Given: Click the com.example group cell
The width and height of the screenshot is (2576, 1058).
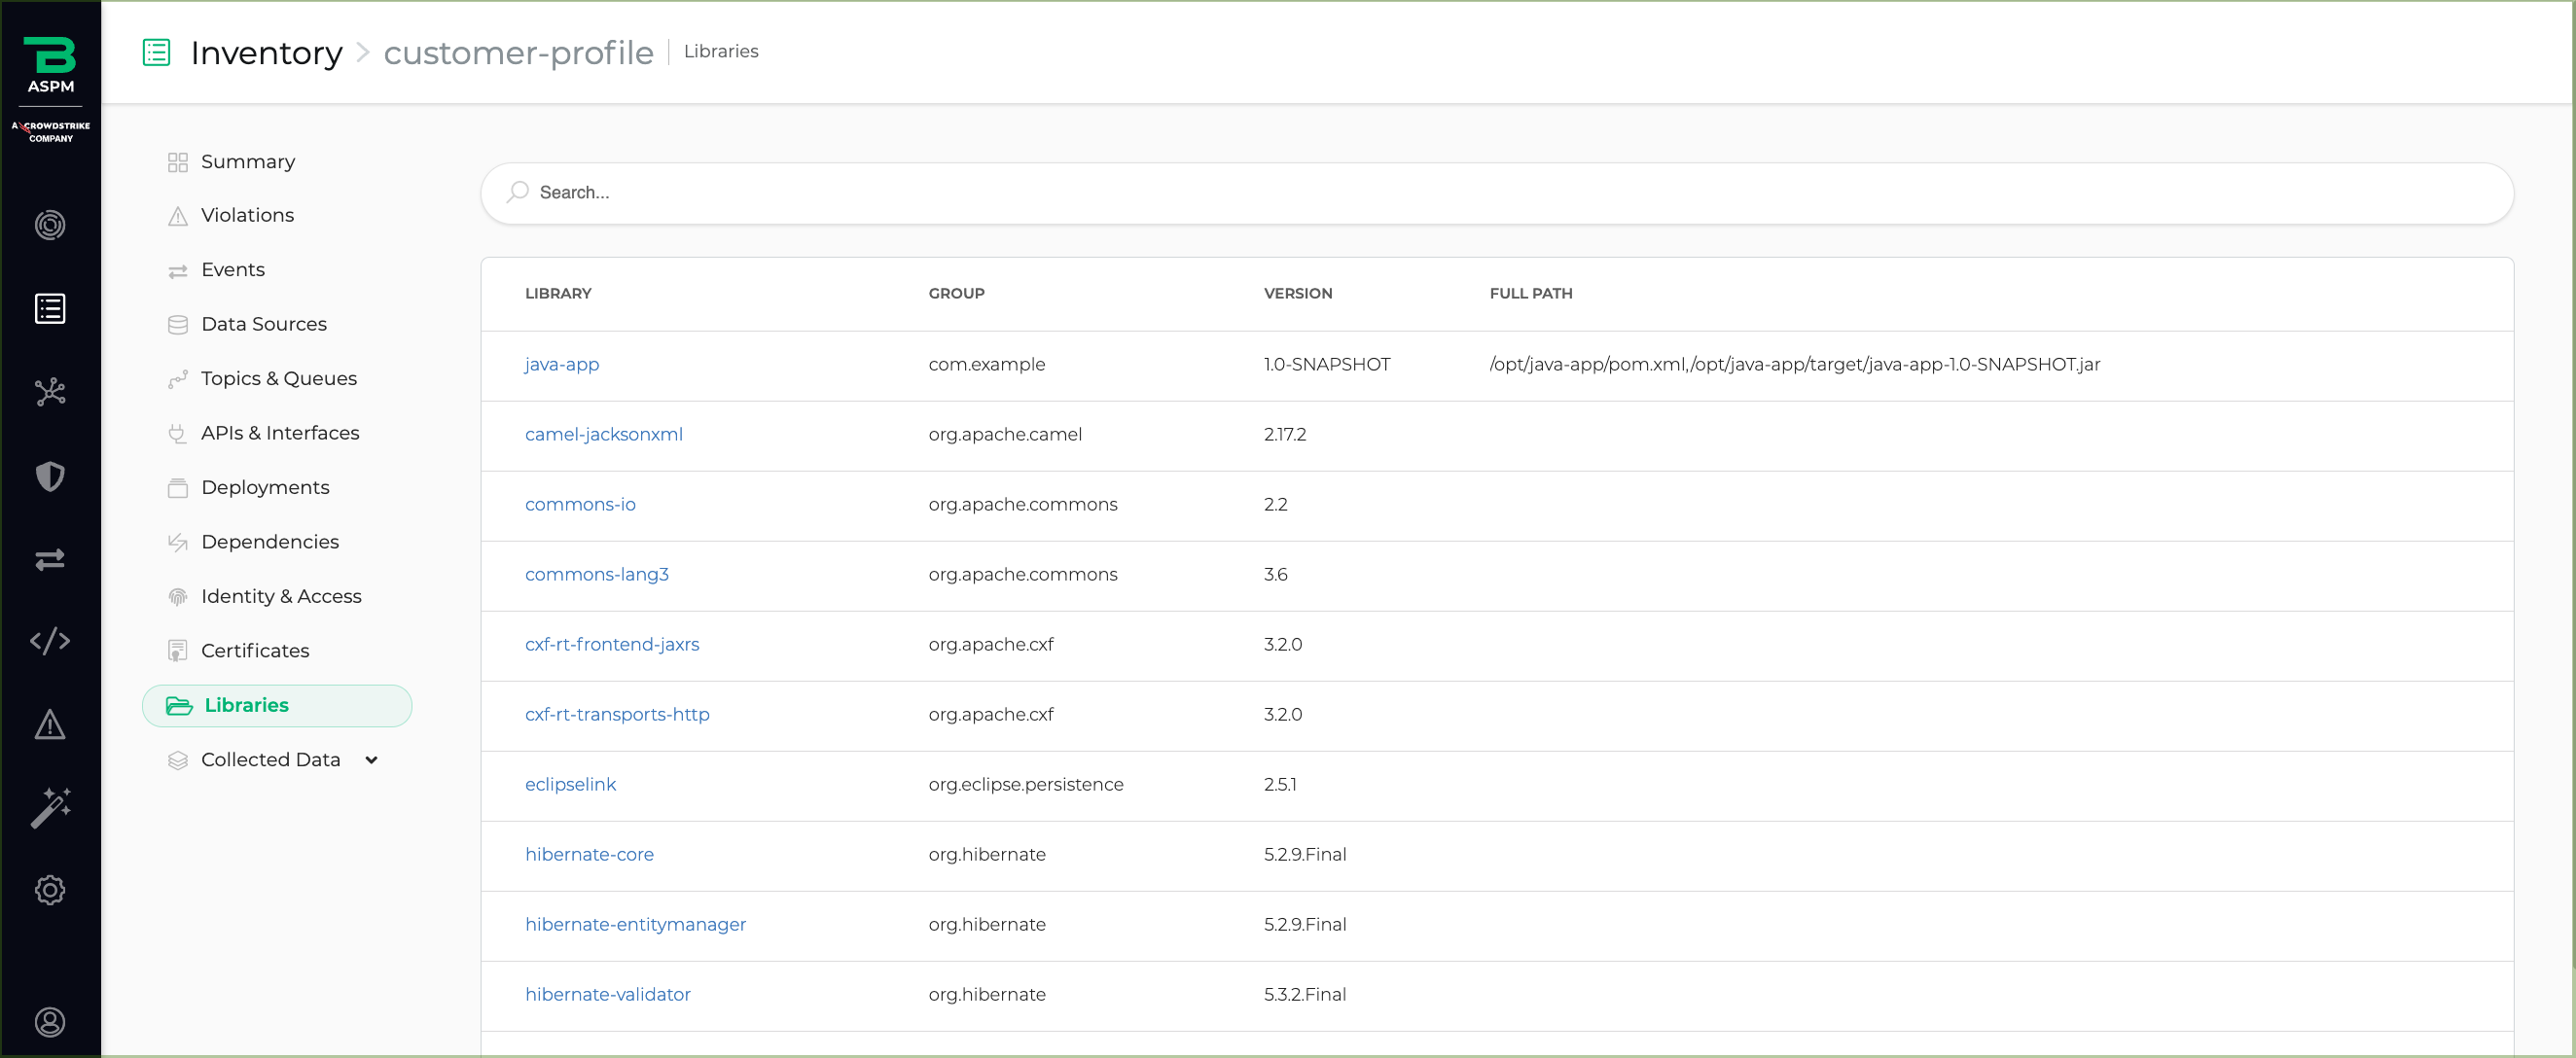Looking at the screenshot, I should 986,365.
